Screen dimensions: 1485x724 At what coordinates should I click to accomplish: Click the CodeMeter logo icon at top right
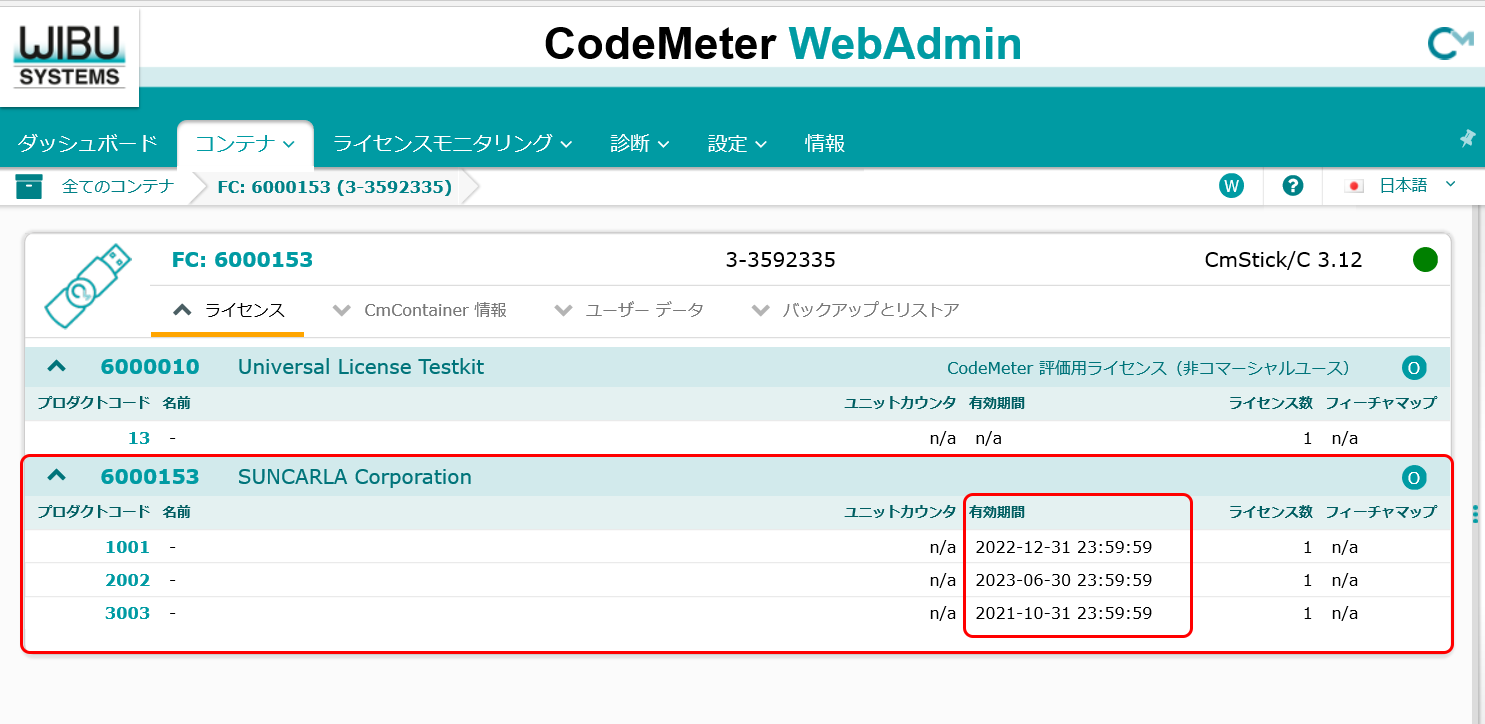pyautogui.click(x=1450, y=44)
